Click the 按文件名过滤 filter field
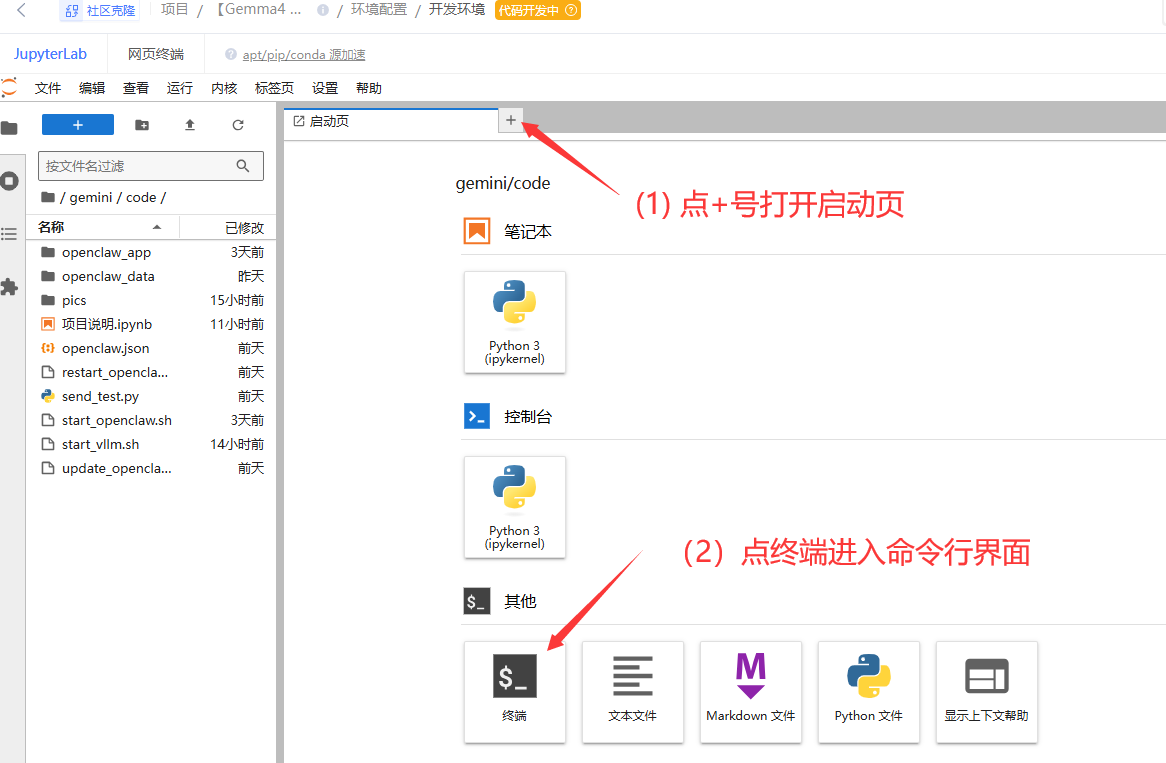This screenshot has height=763, width=1166. pyautogui.click(x=151, y=166)
